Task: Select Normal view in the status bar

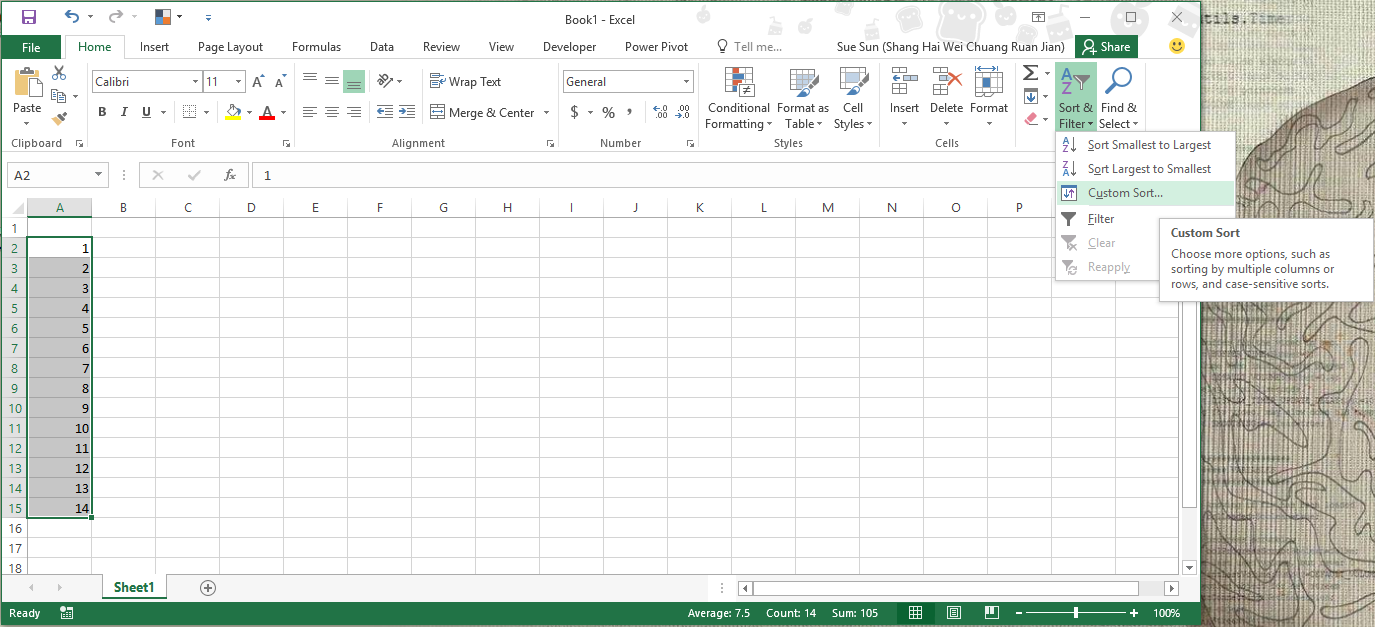Action: click(x=915, y=613)
